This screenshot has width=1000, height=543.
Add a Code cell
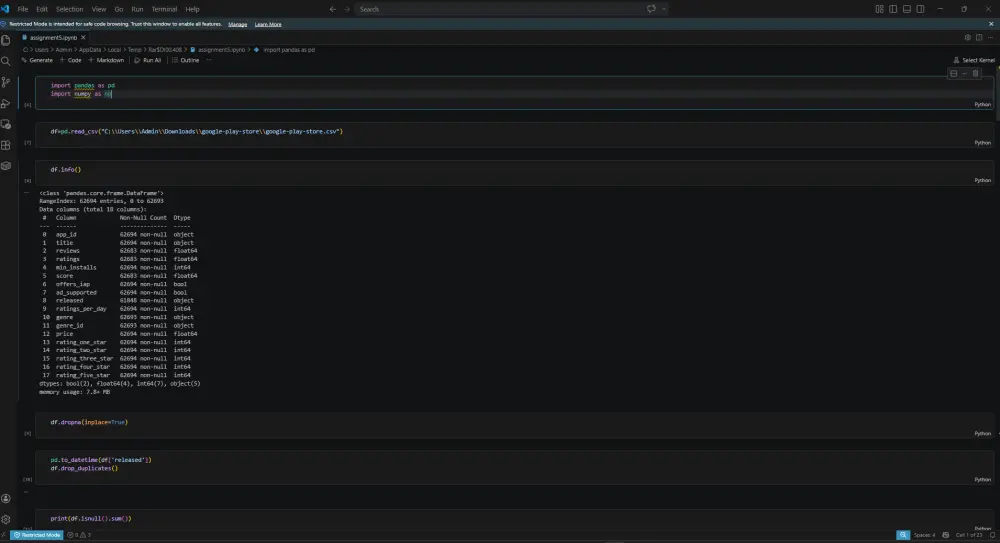(x=70, y=60)
